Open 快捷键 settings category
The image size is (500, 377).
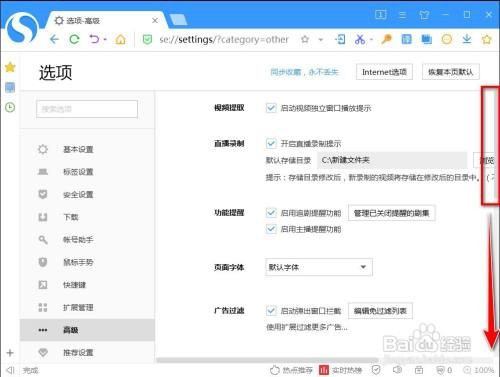(x=87, y=285)
